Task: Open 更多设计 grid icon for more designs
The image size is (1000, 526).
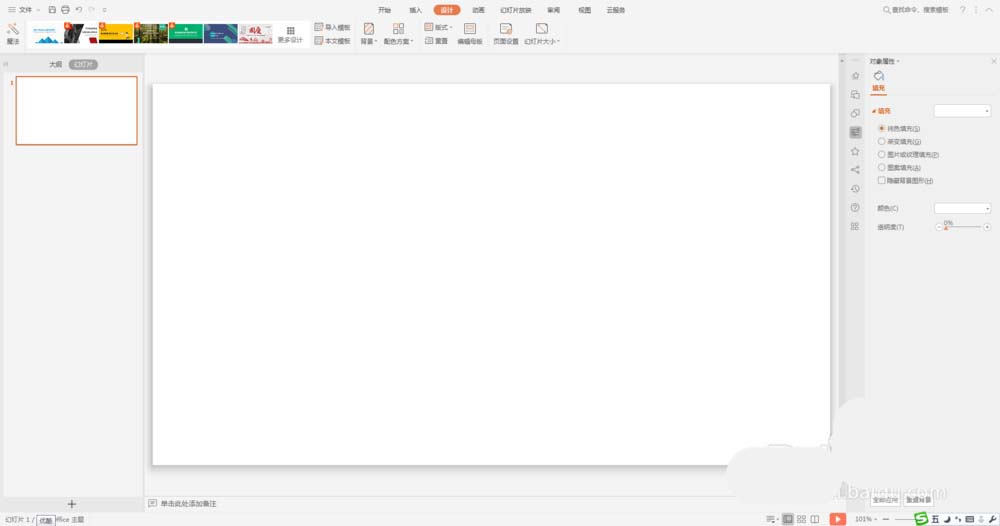Action: pyautogui.click(x=290, y=33)
